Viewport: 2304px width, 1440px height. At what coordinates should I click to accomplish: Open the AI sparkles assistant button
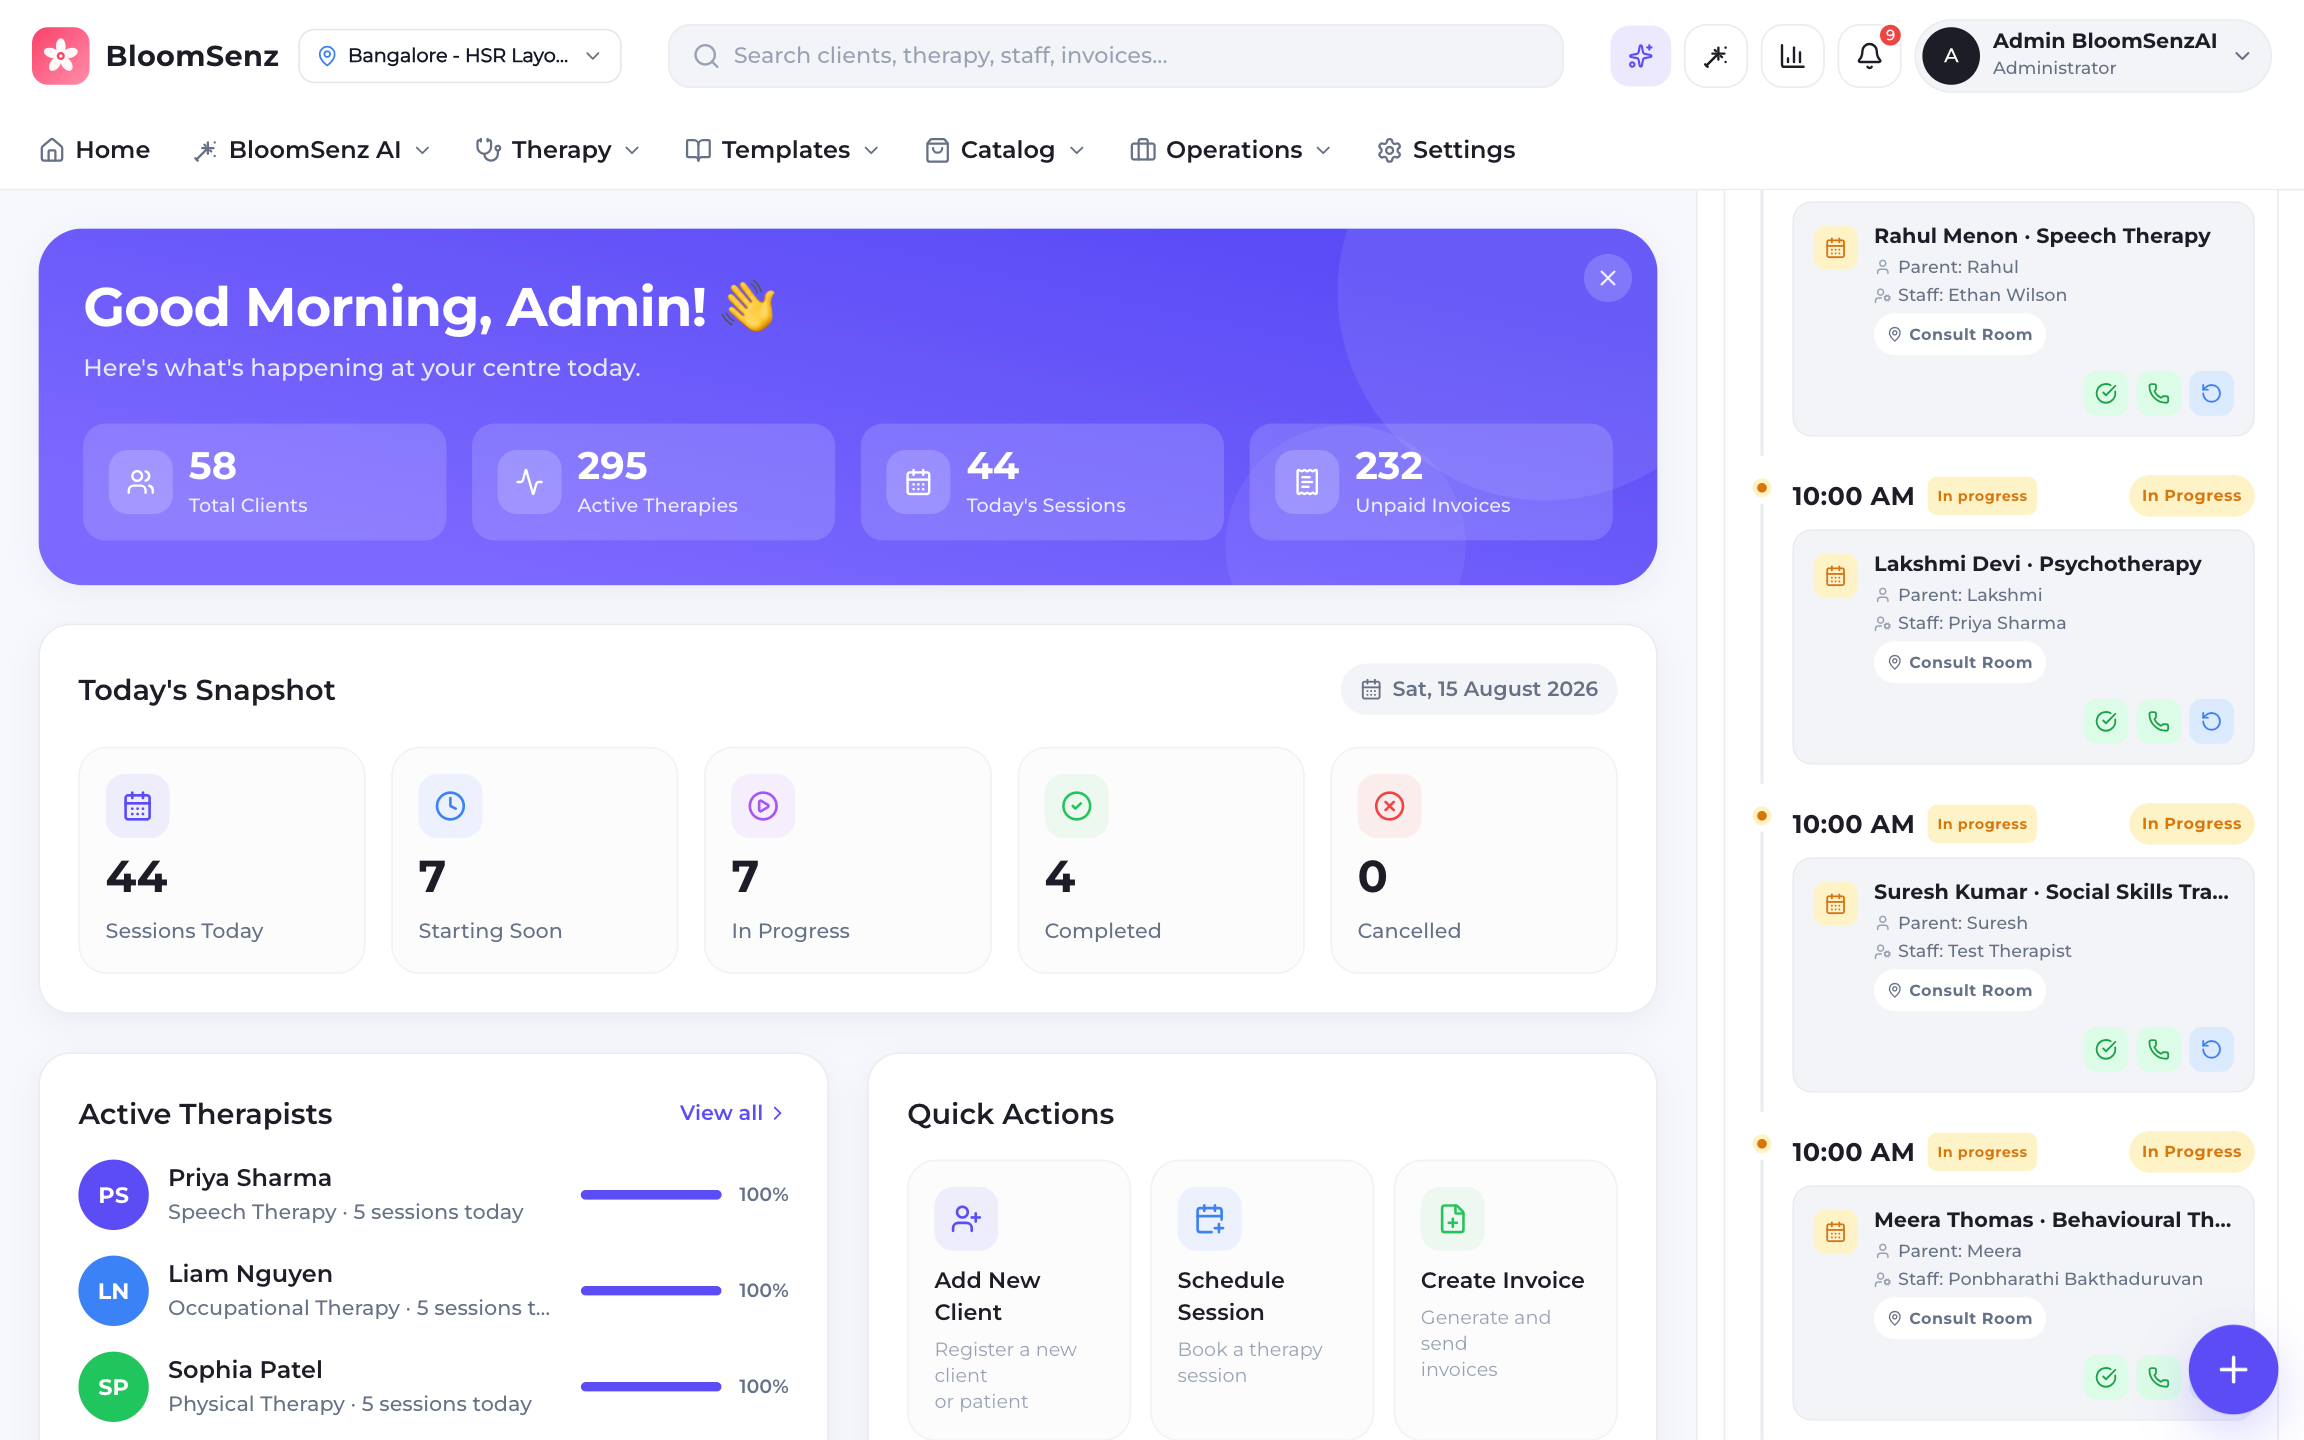click(1640, 56)
